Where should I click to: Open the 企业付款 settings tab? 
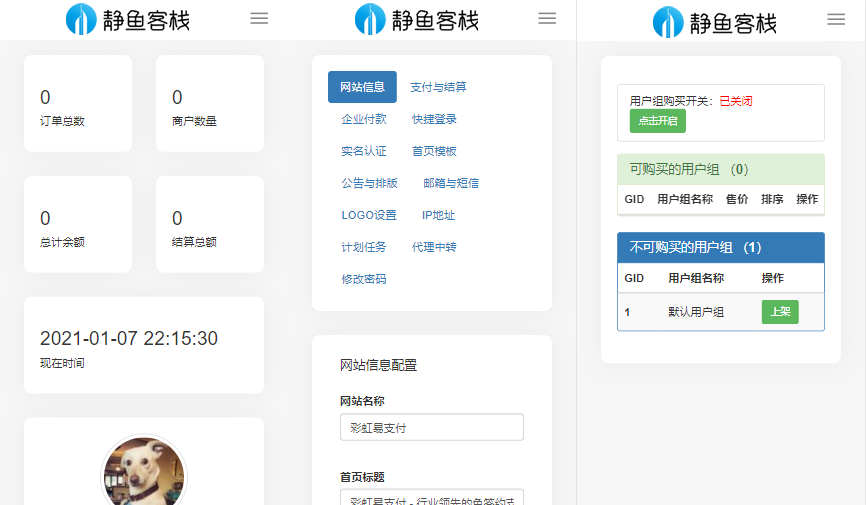click(364, 119)
